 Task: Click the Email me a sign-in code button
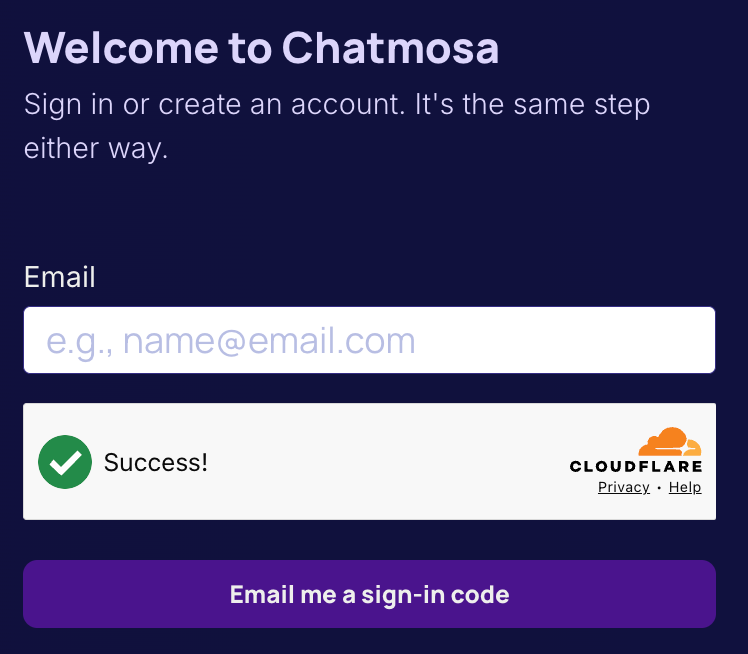[x=369, y=594]
